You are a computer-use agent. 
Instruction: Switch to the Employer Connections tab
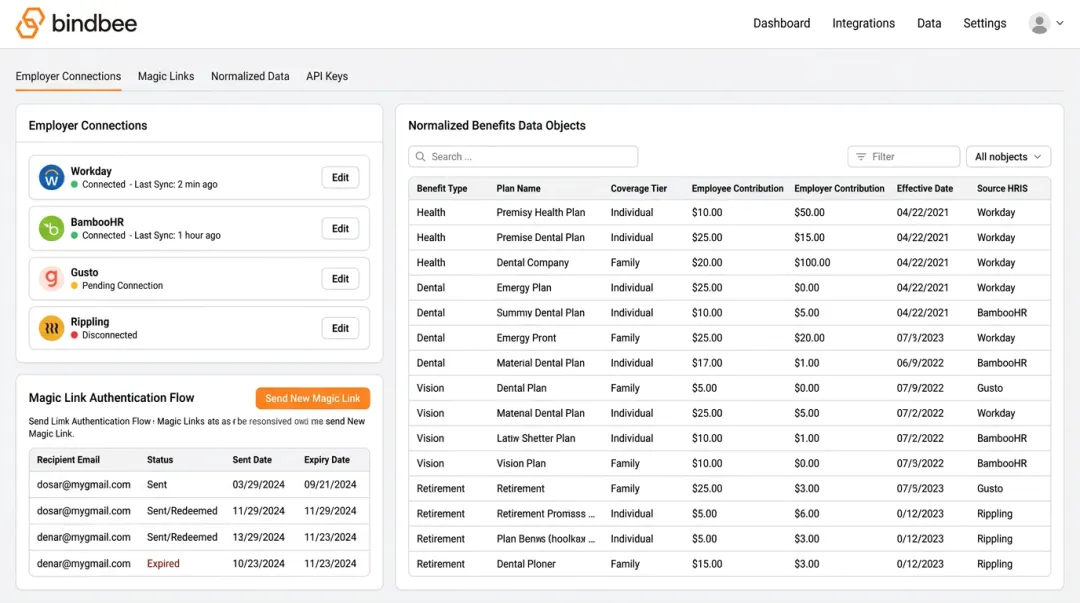(68, 76)
